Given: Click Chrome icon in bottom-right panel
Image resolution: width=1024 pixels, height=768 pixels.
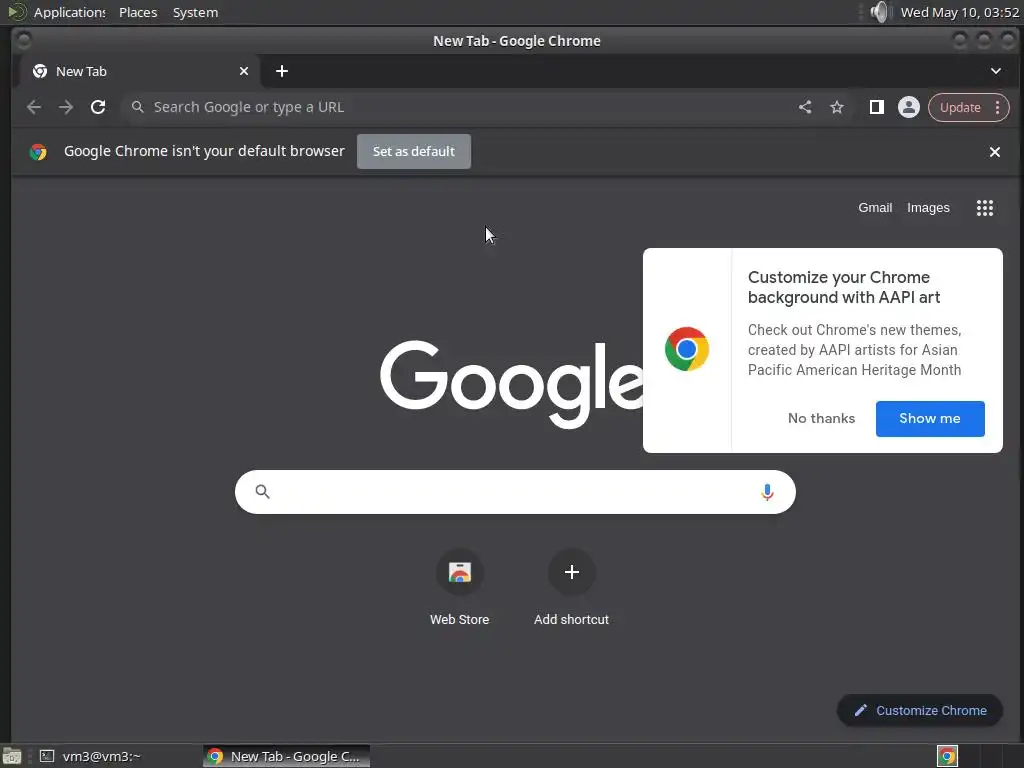Looking at the screenshot, I should click(x=947, y=756).
